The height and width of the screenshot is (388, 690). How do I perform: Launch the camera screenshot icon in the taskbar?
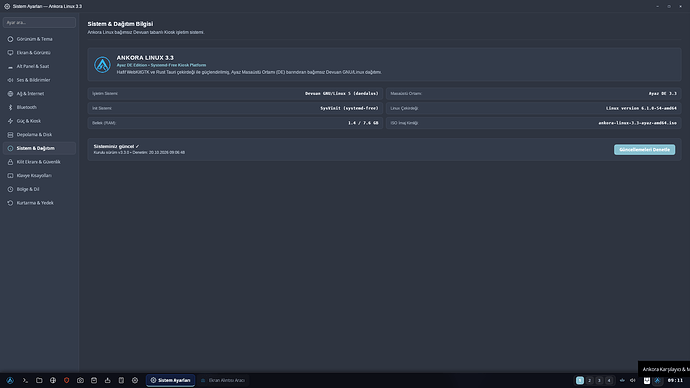click(x=80, y=381)
